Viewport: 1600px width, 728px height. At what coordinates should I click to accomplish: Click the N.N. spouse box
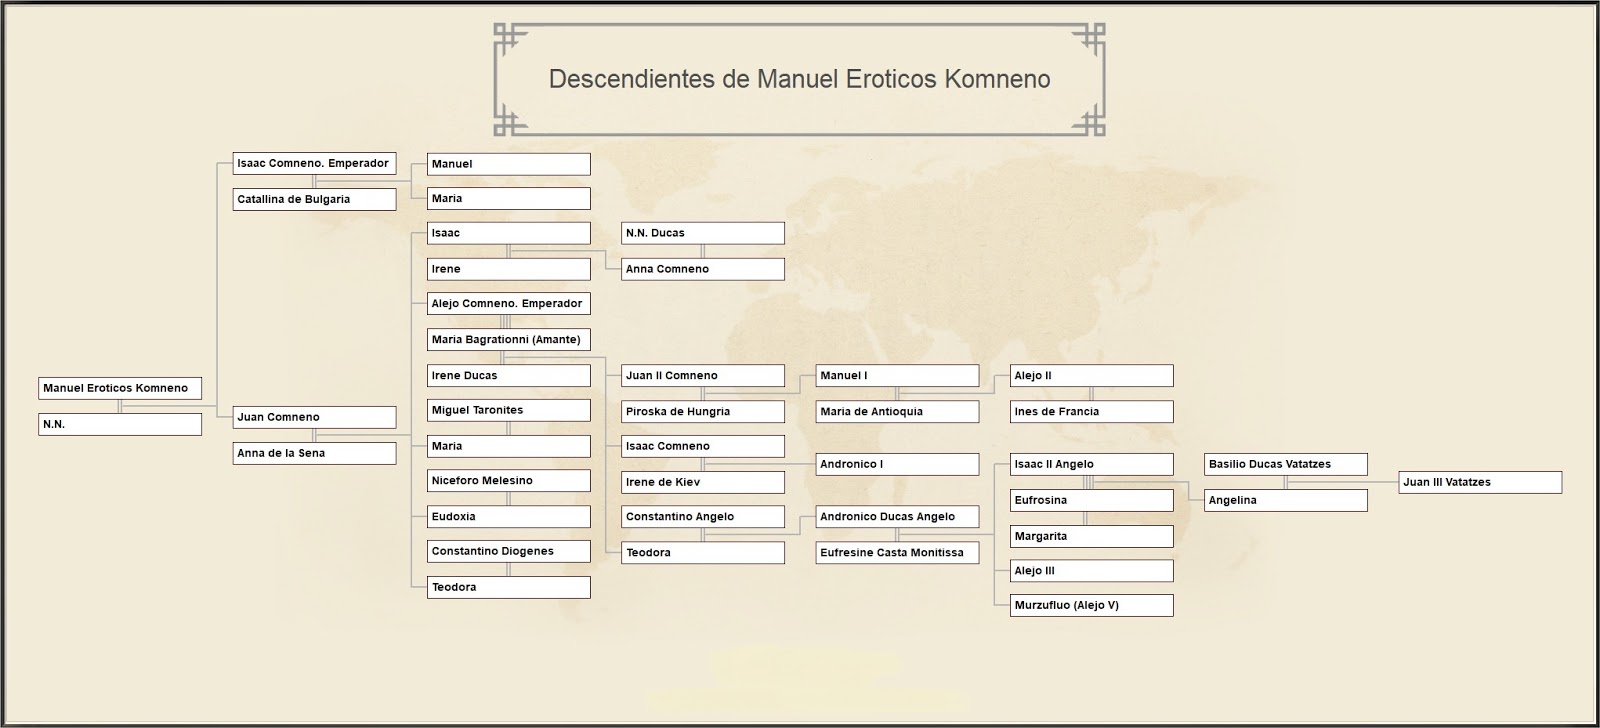120,424
